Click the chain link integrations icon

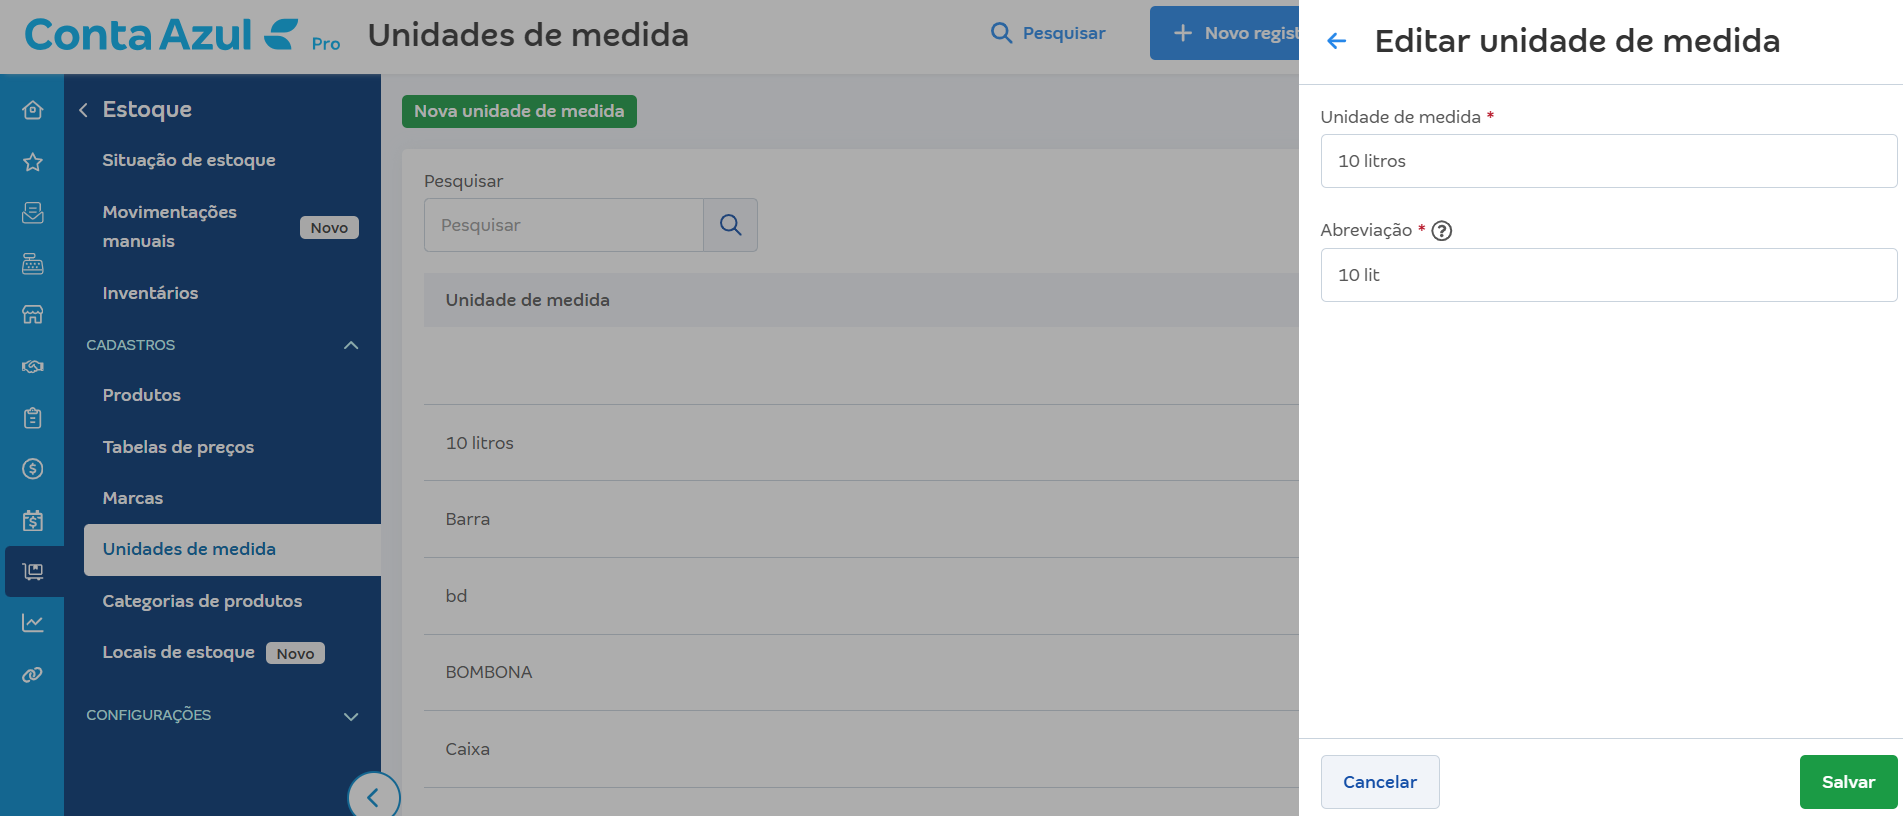click(x=33, y=675)
